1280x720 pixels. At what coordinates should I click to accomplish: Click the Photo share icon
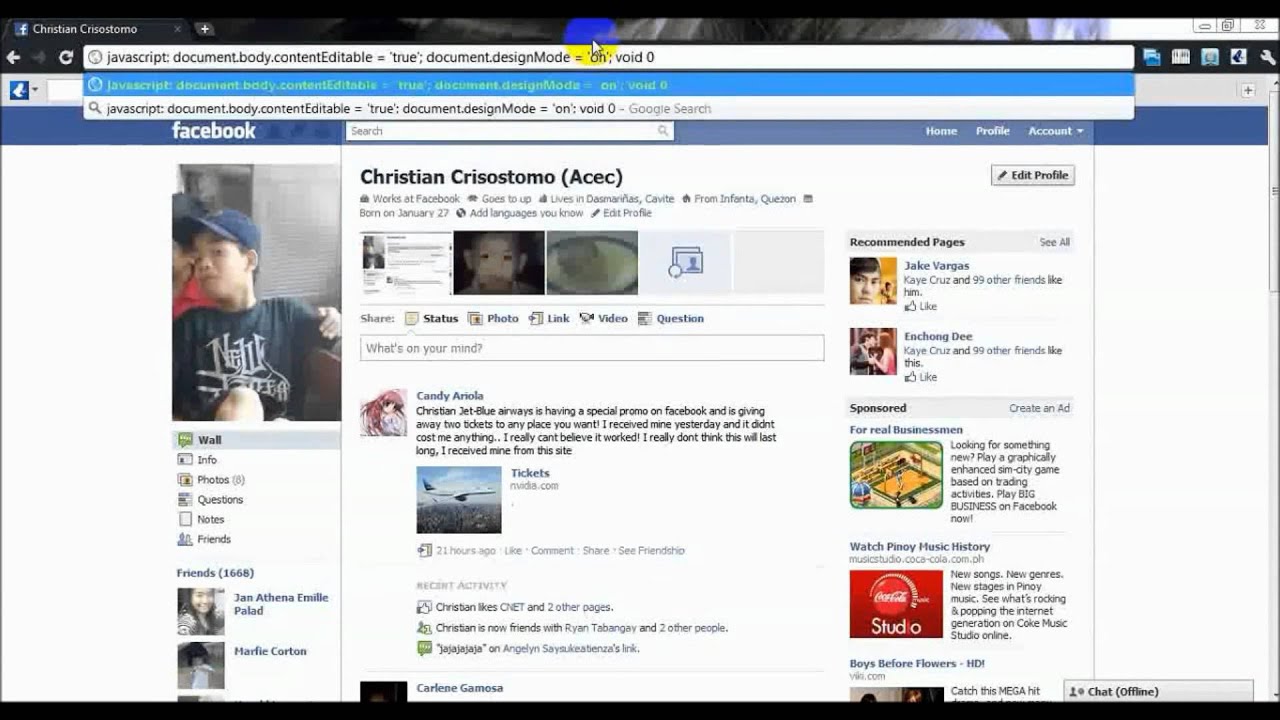tap(475, 319)
